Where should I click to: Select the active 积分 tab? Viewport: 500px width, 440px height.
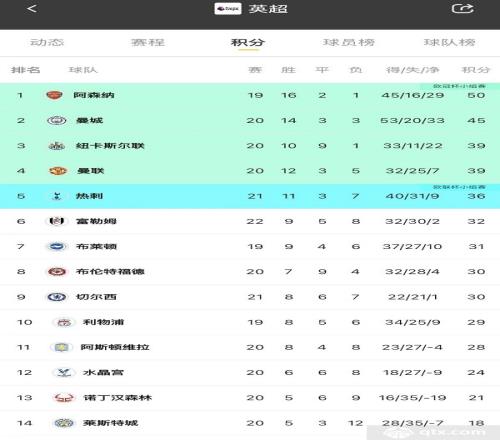[x=248, y=42]
